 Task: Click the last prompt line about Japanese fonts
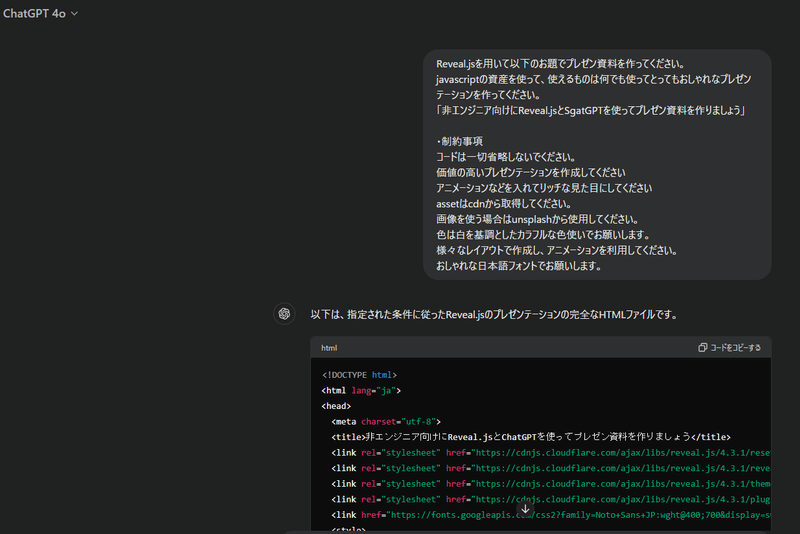click(519, 266)
